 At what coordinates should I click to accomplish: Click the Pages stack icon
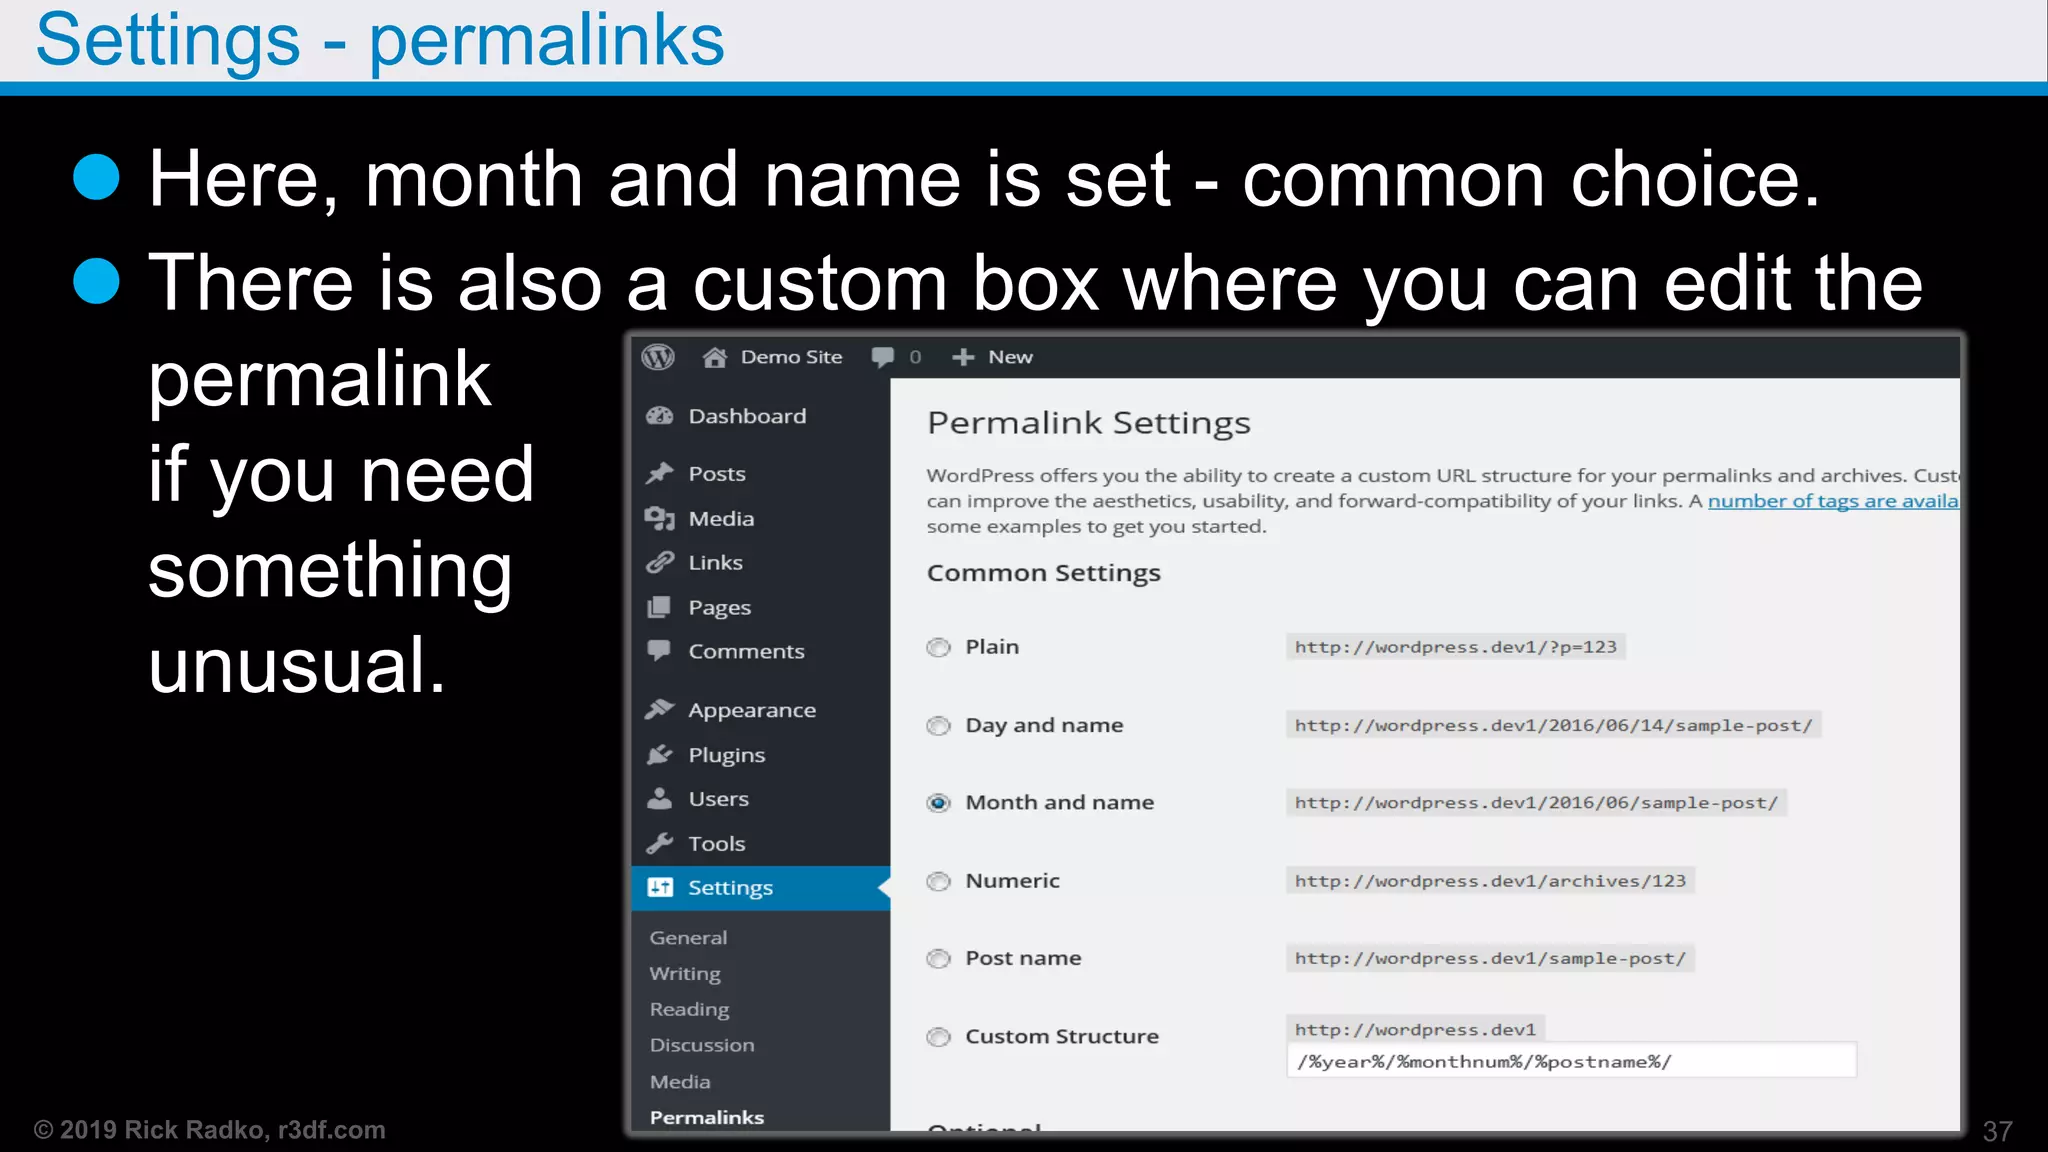coord(659,607)
